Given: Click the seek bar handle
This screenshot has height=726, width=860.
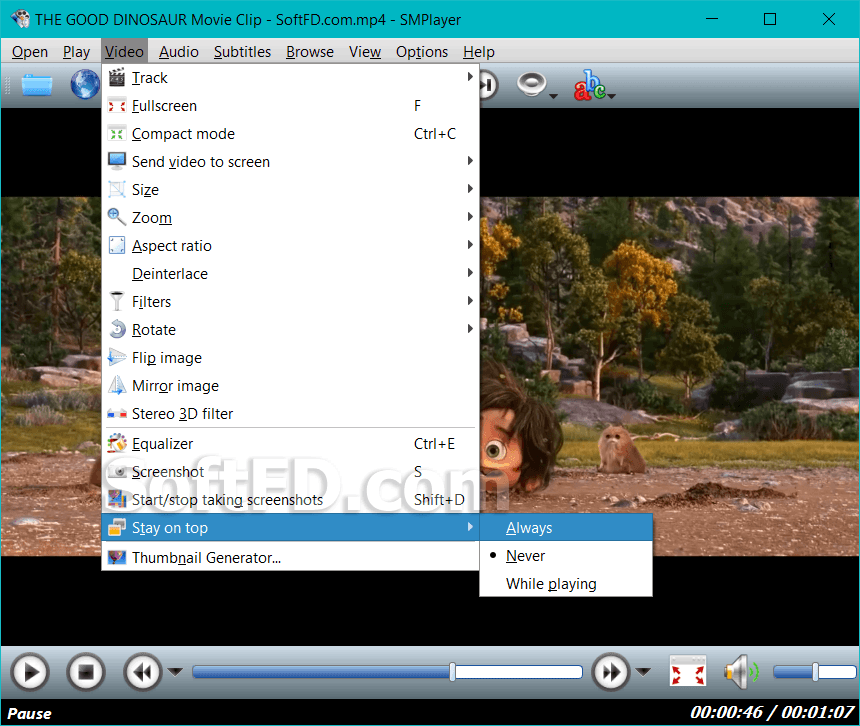Looking at the screenshot, I should pyautogui.click(x=452, y=672).
